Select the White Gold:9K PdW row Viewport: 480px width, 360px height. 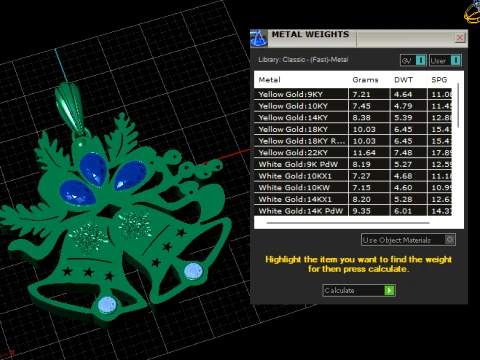353,164
